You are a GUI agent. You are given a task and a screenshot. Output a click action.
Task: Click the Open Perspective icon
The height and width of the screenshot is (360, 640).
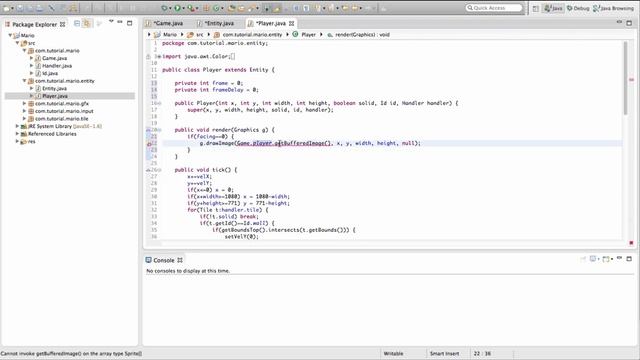536,8
